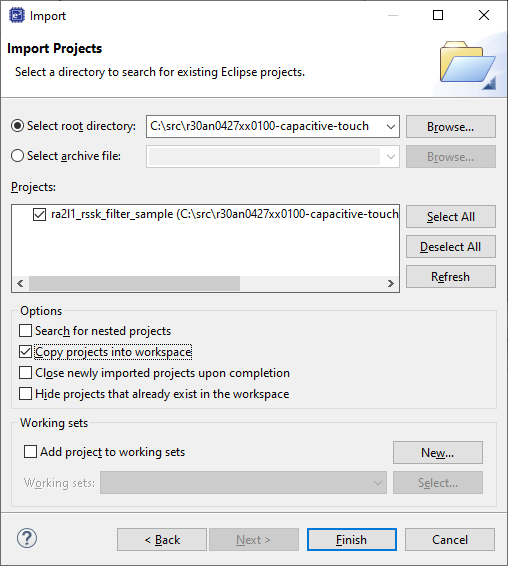Image resolution: width=508 pixels, height=567 pixels.
Task: Tick Hide projects that already exist option
Action: (25, 394)
